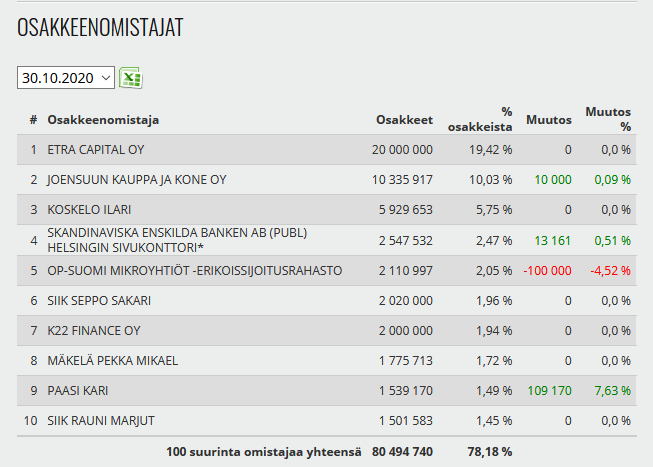This screenshot has height=467, width=653.
Task: Click the 100 suurinta omistajaa yhteensä row
Action: tap(263, 452)
